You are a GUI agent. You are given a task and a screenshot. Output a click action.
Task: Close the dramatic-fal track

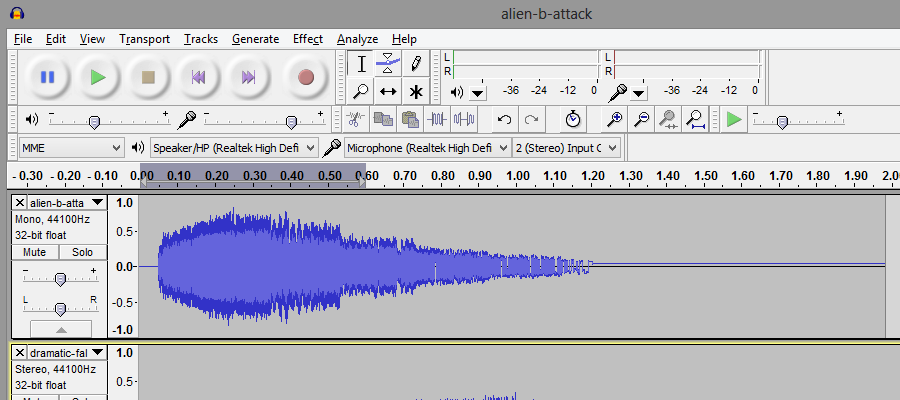[x=20, y=353]
